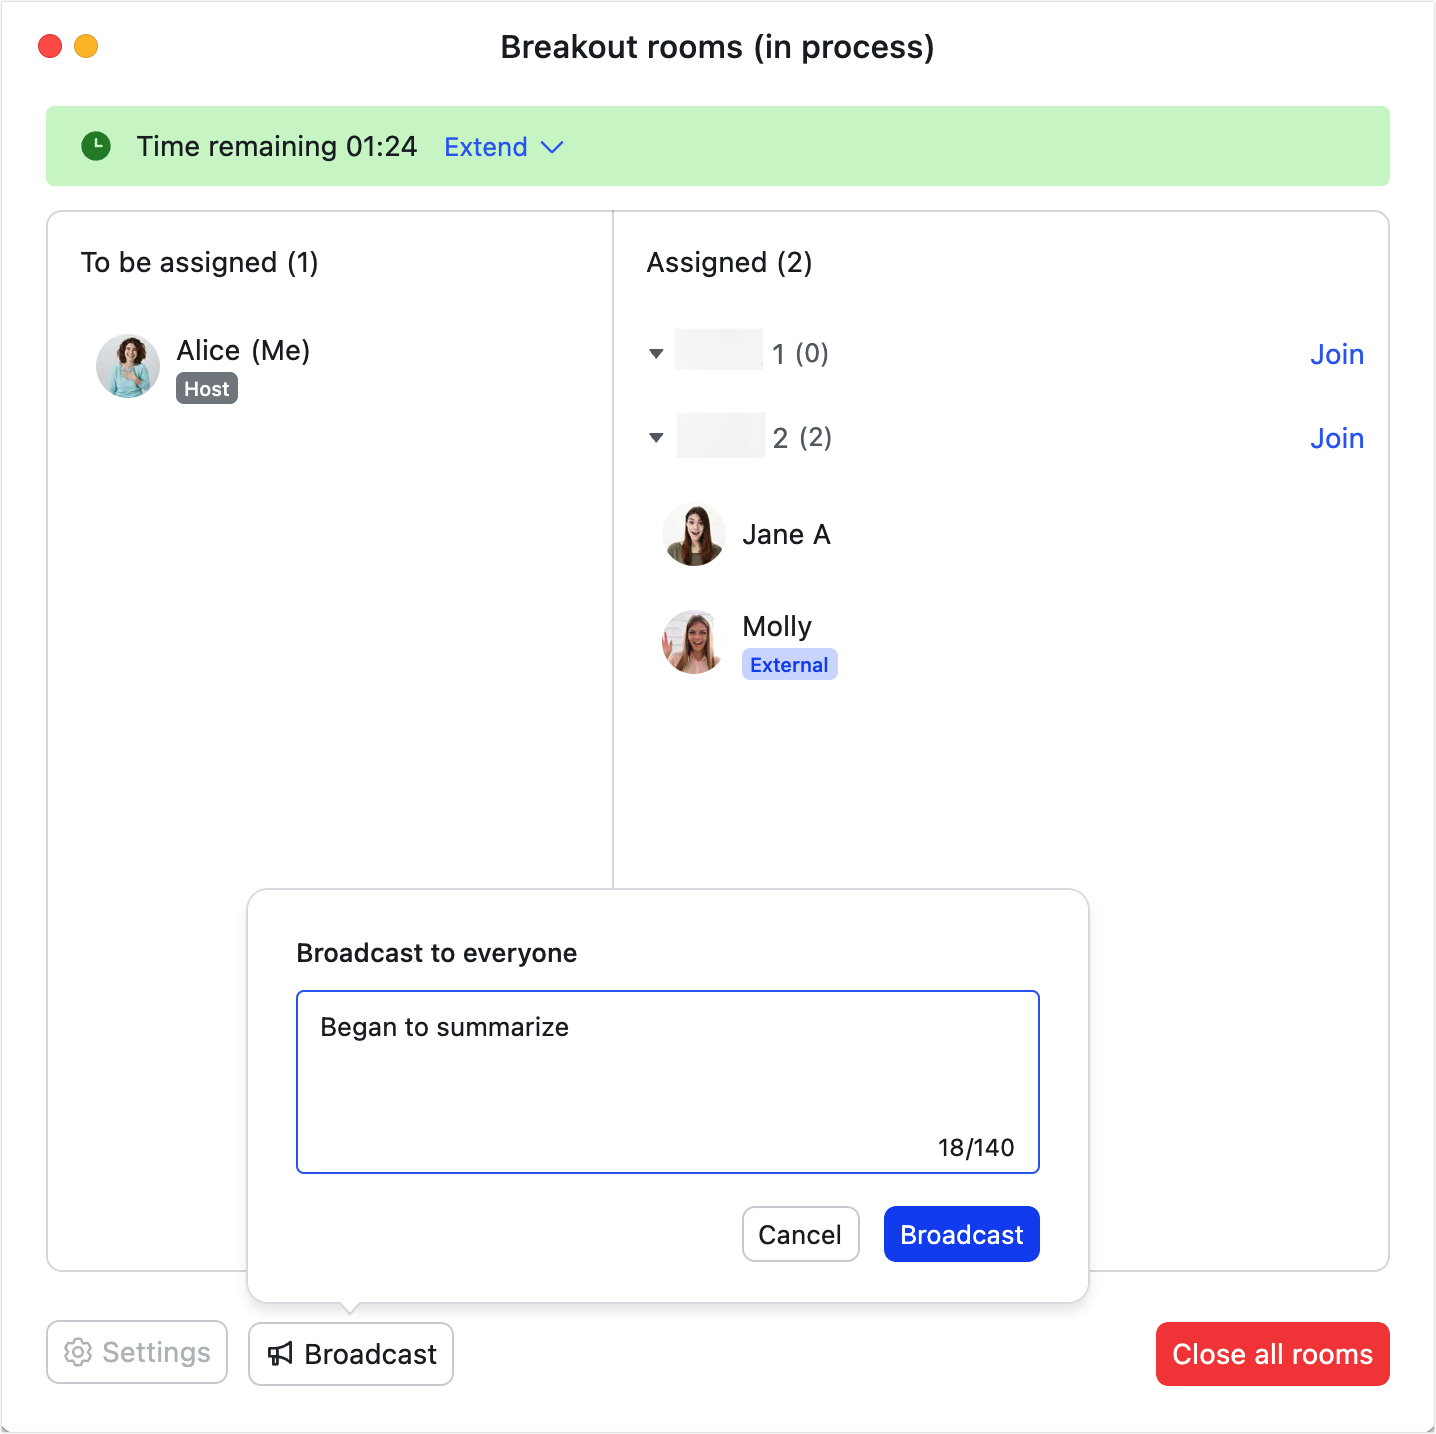Screen dimensions: 1436x1434
Task: Select the To be assigned panel header
Action: pos(199,262)
